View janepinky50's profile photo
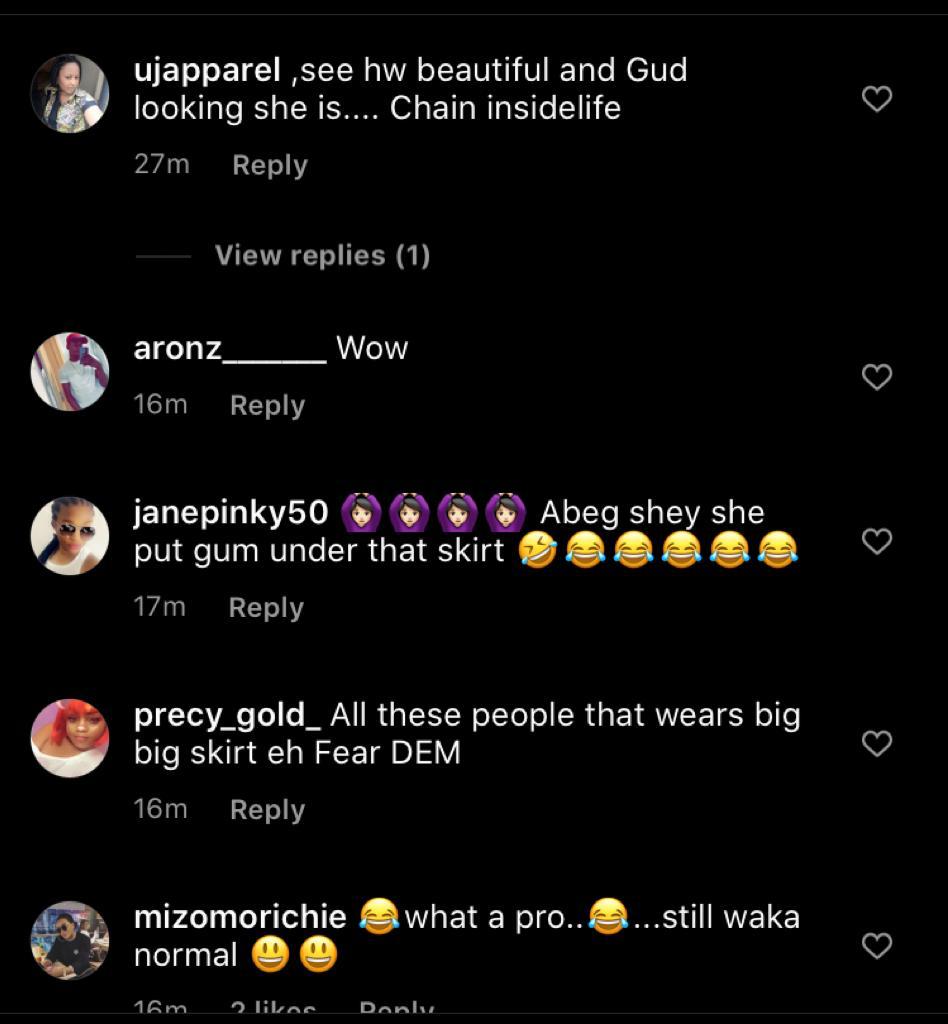The width and height of the screenshot is (948, 1024). tap(69, 536)
